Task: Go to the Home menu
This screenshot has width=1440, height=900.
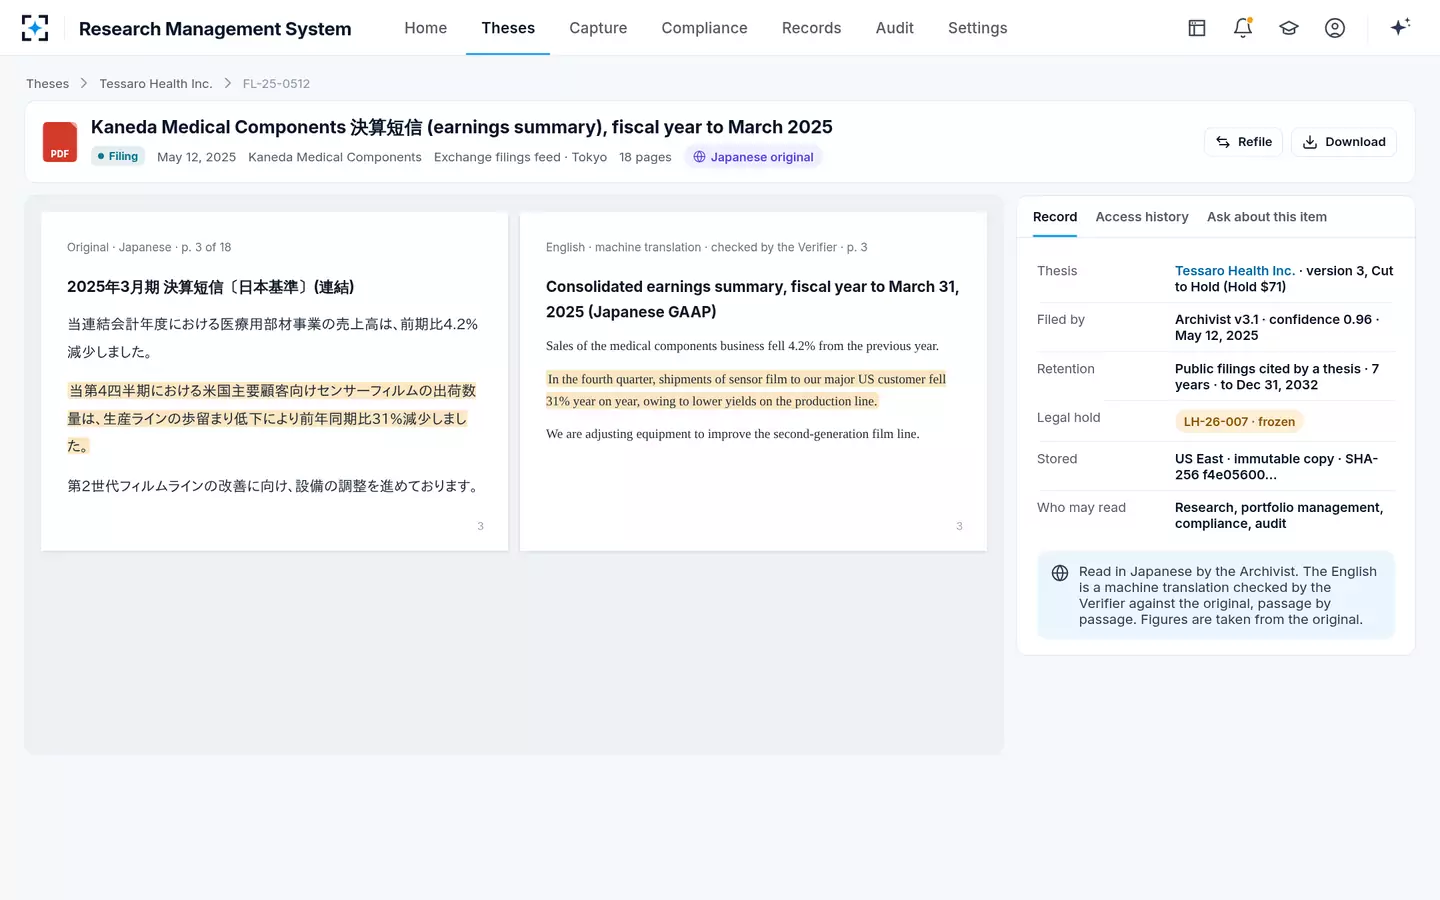Action: pos(425,28)
